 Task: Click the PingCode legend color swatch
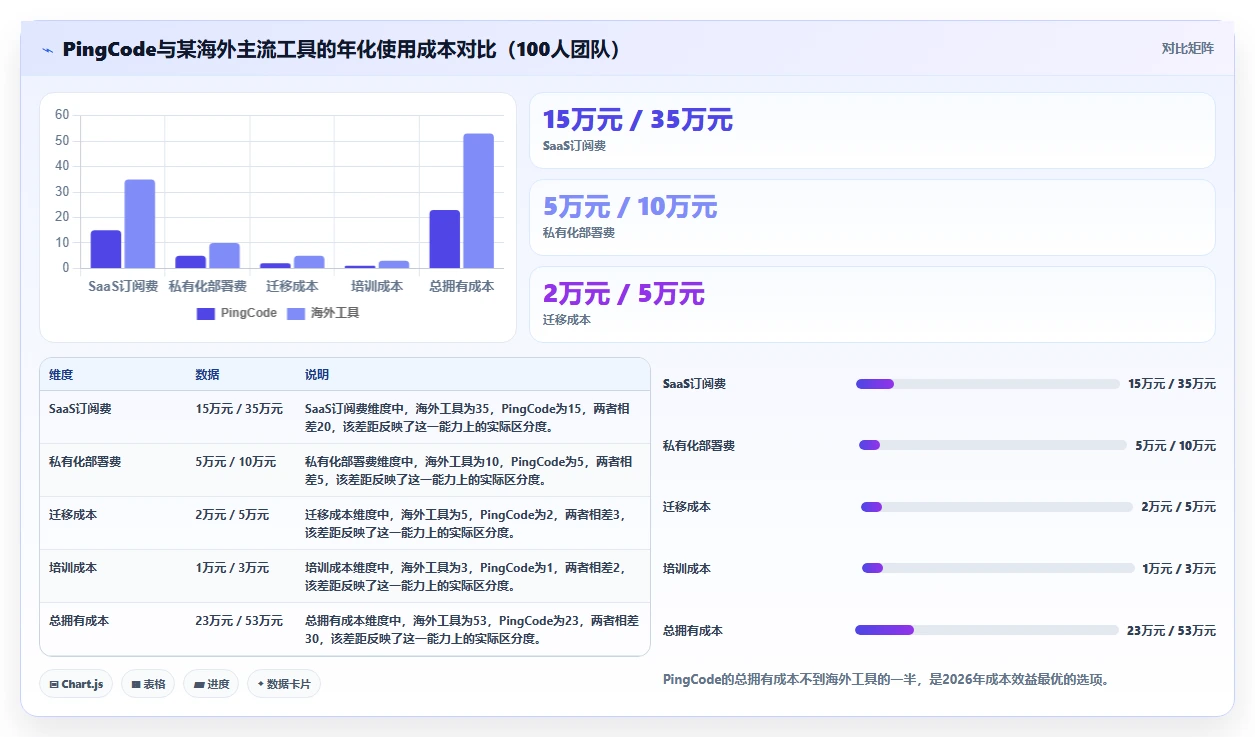(206, 313)
